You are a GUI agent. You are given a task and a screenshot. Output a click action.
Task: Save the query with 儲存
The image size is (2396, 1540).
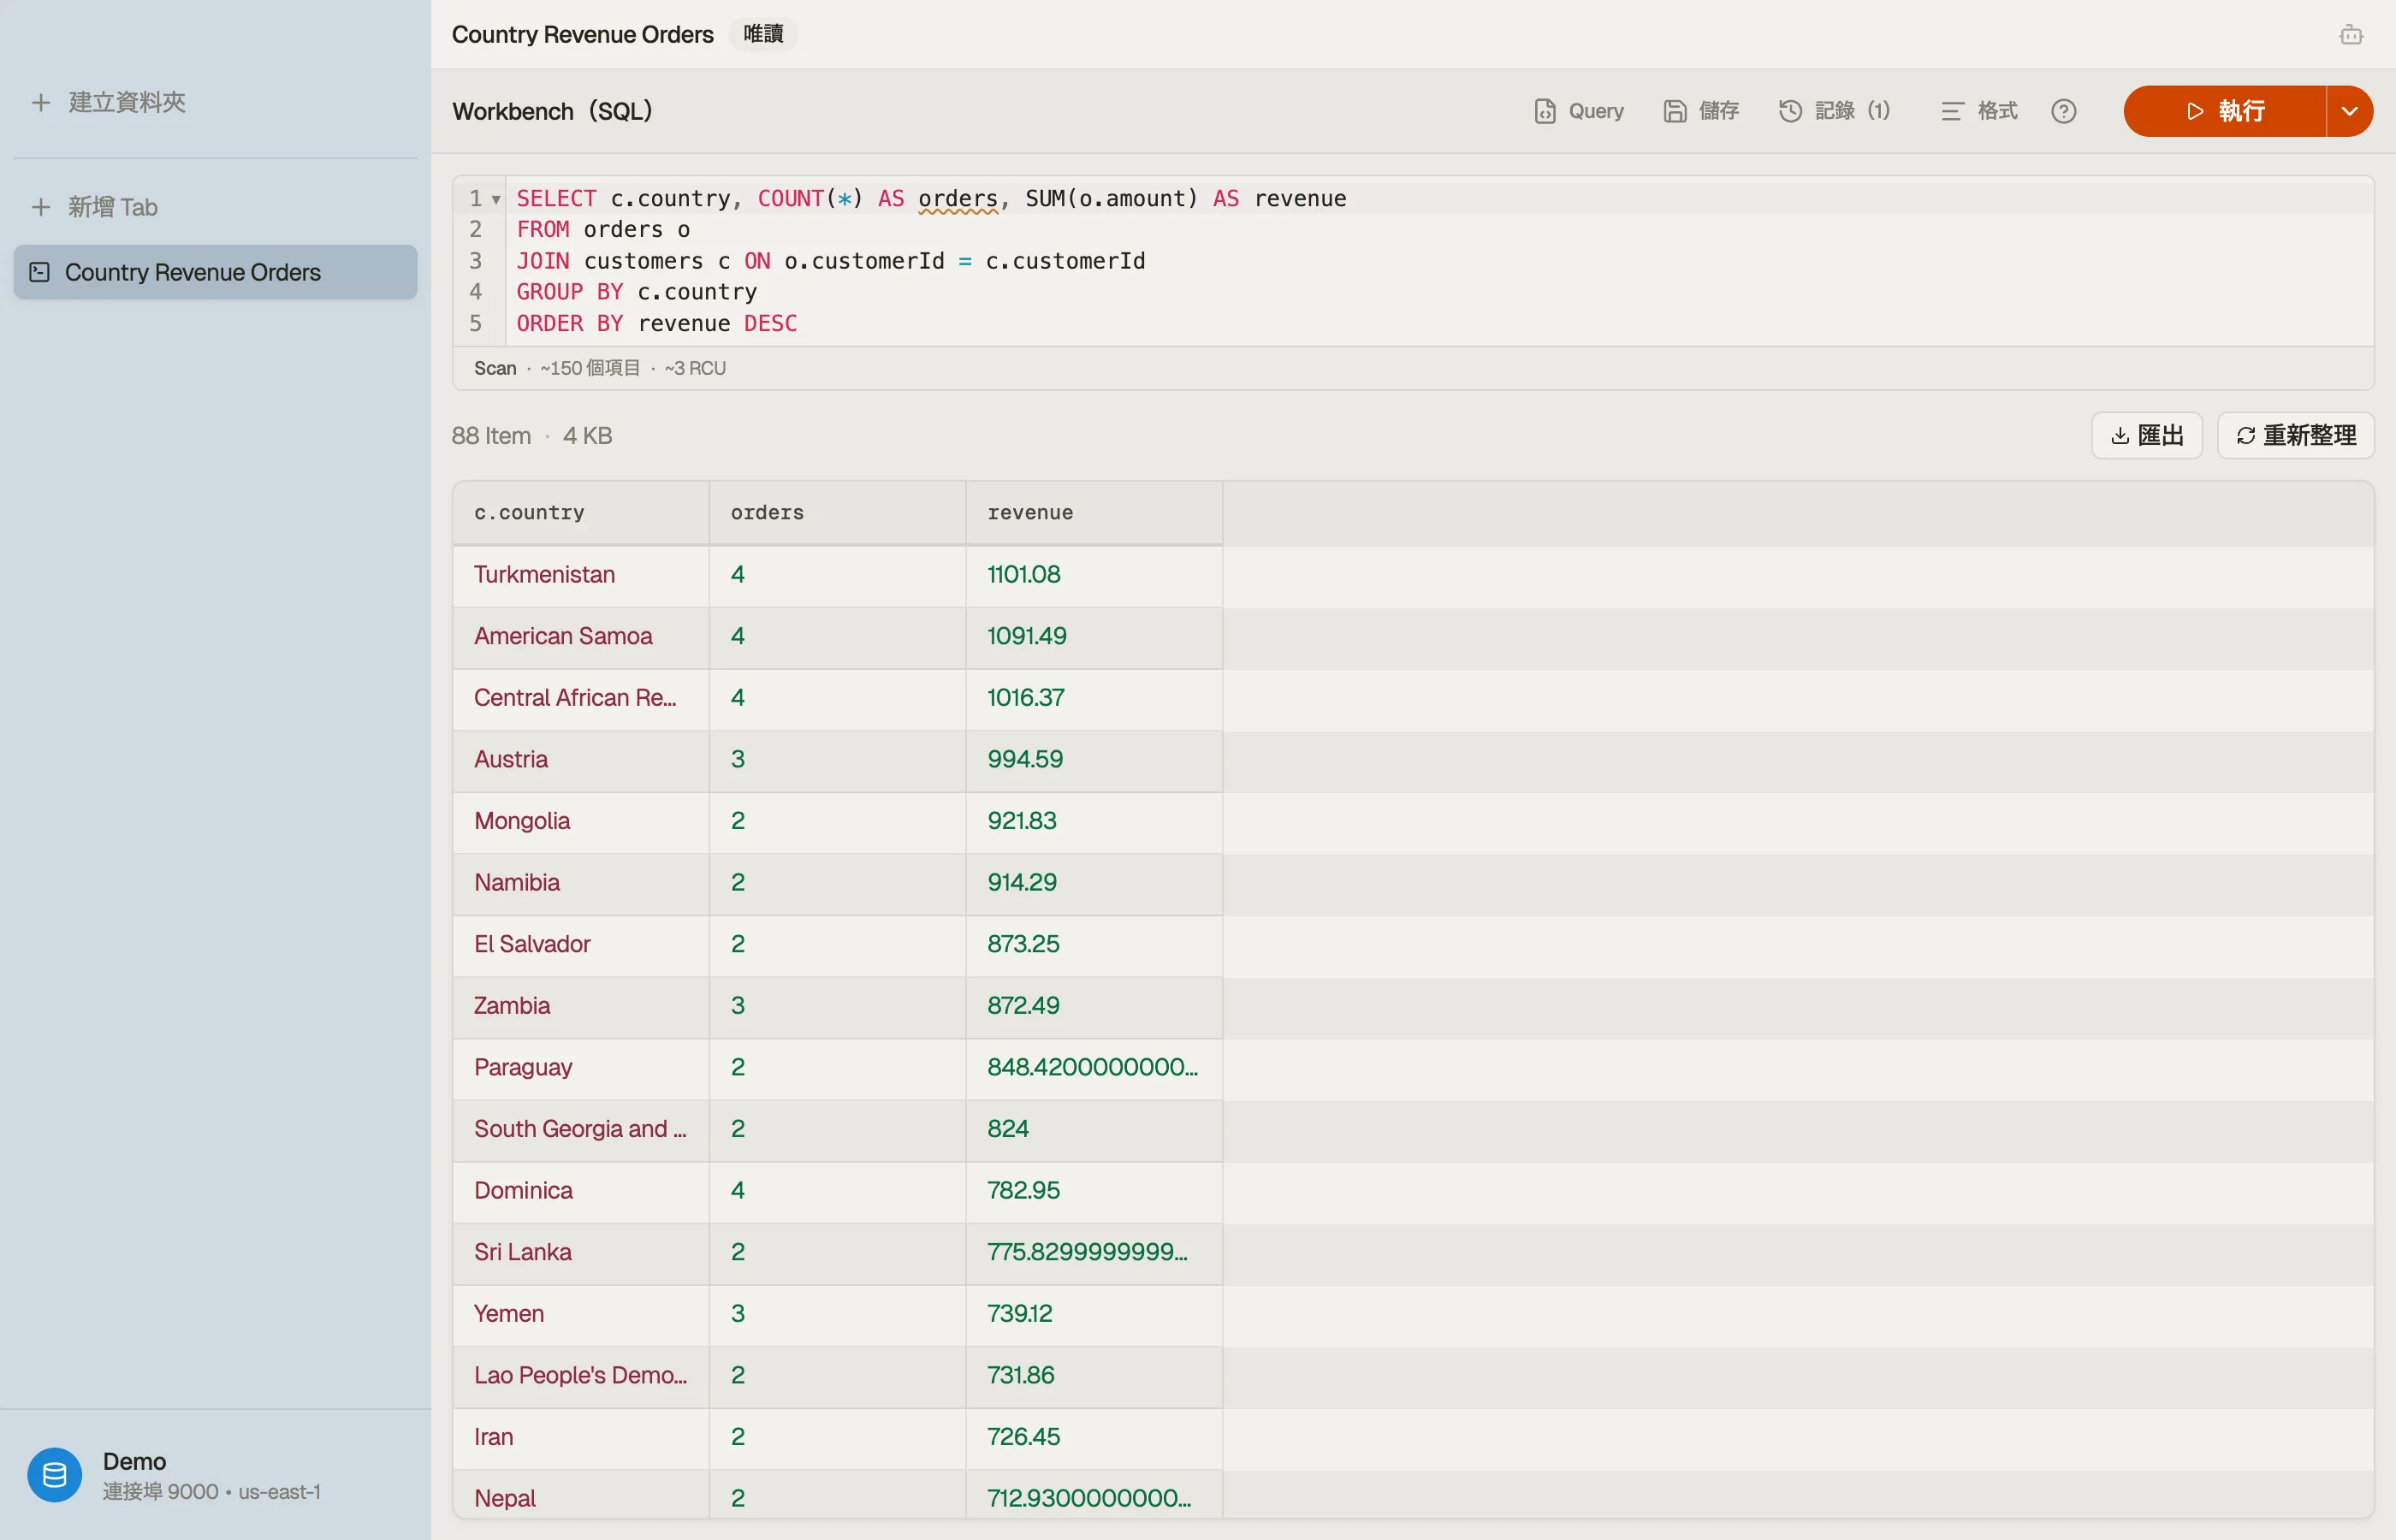(1702, 111)
